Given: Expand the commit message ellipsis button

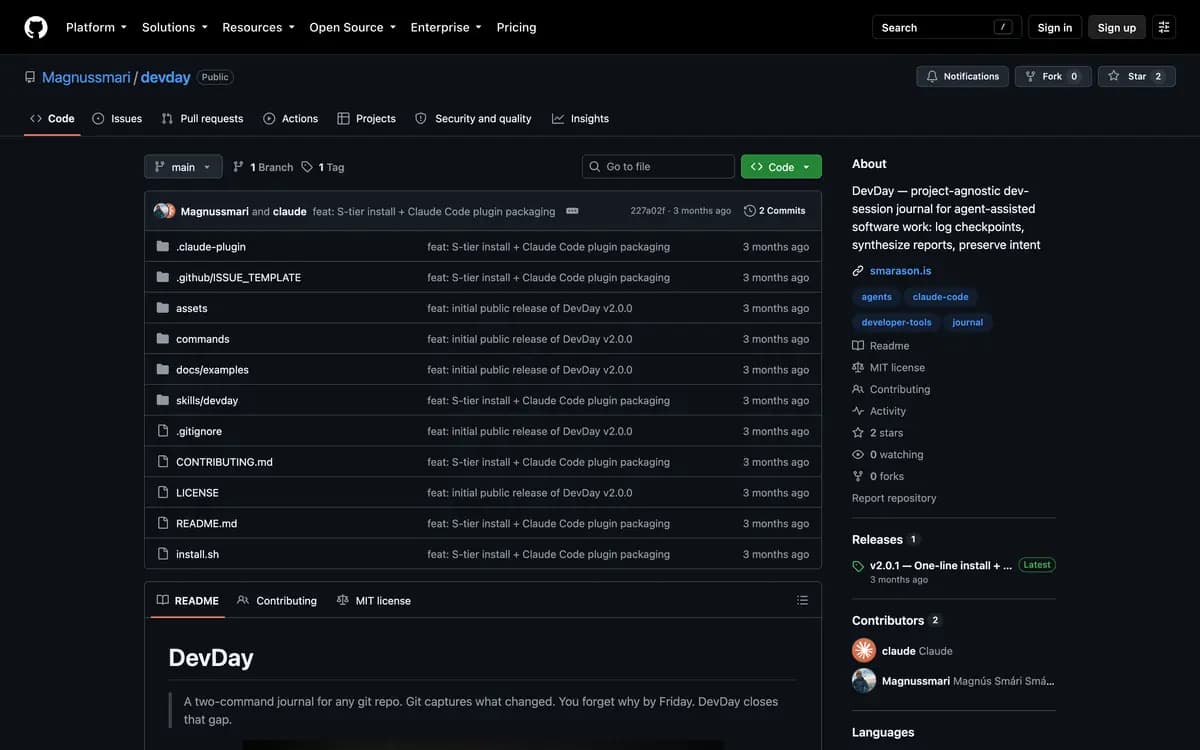Looking at the screenshot, I should (x=572, y=211).
